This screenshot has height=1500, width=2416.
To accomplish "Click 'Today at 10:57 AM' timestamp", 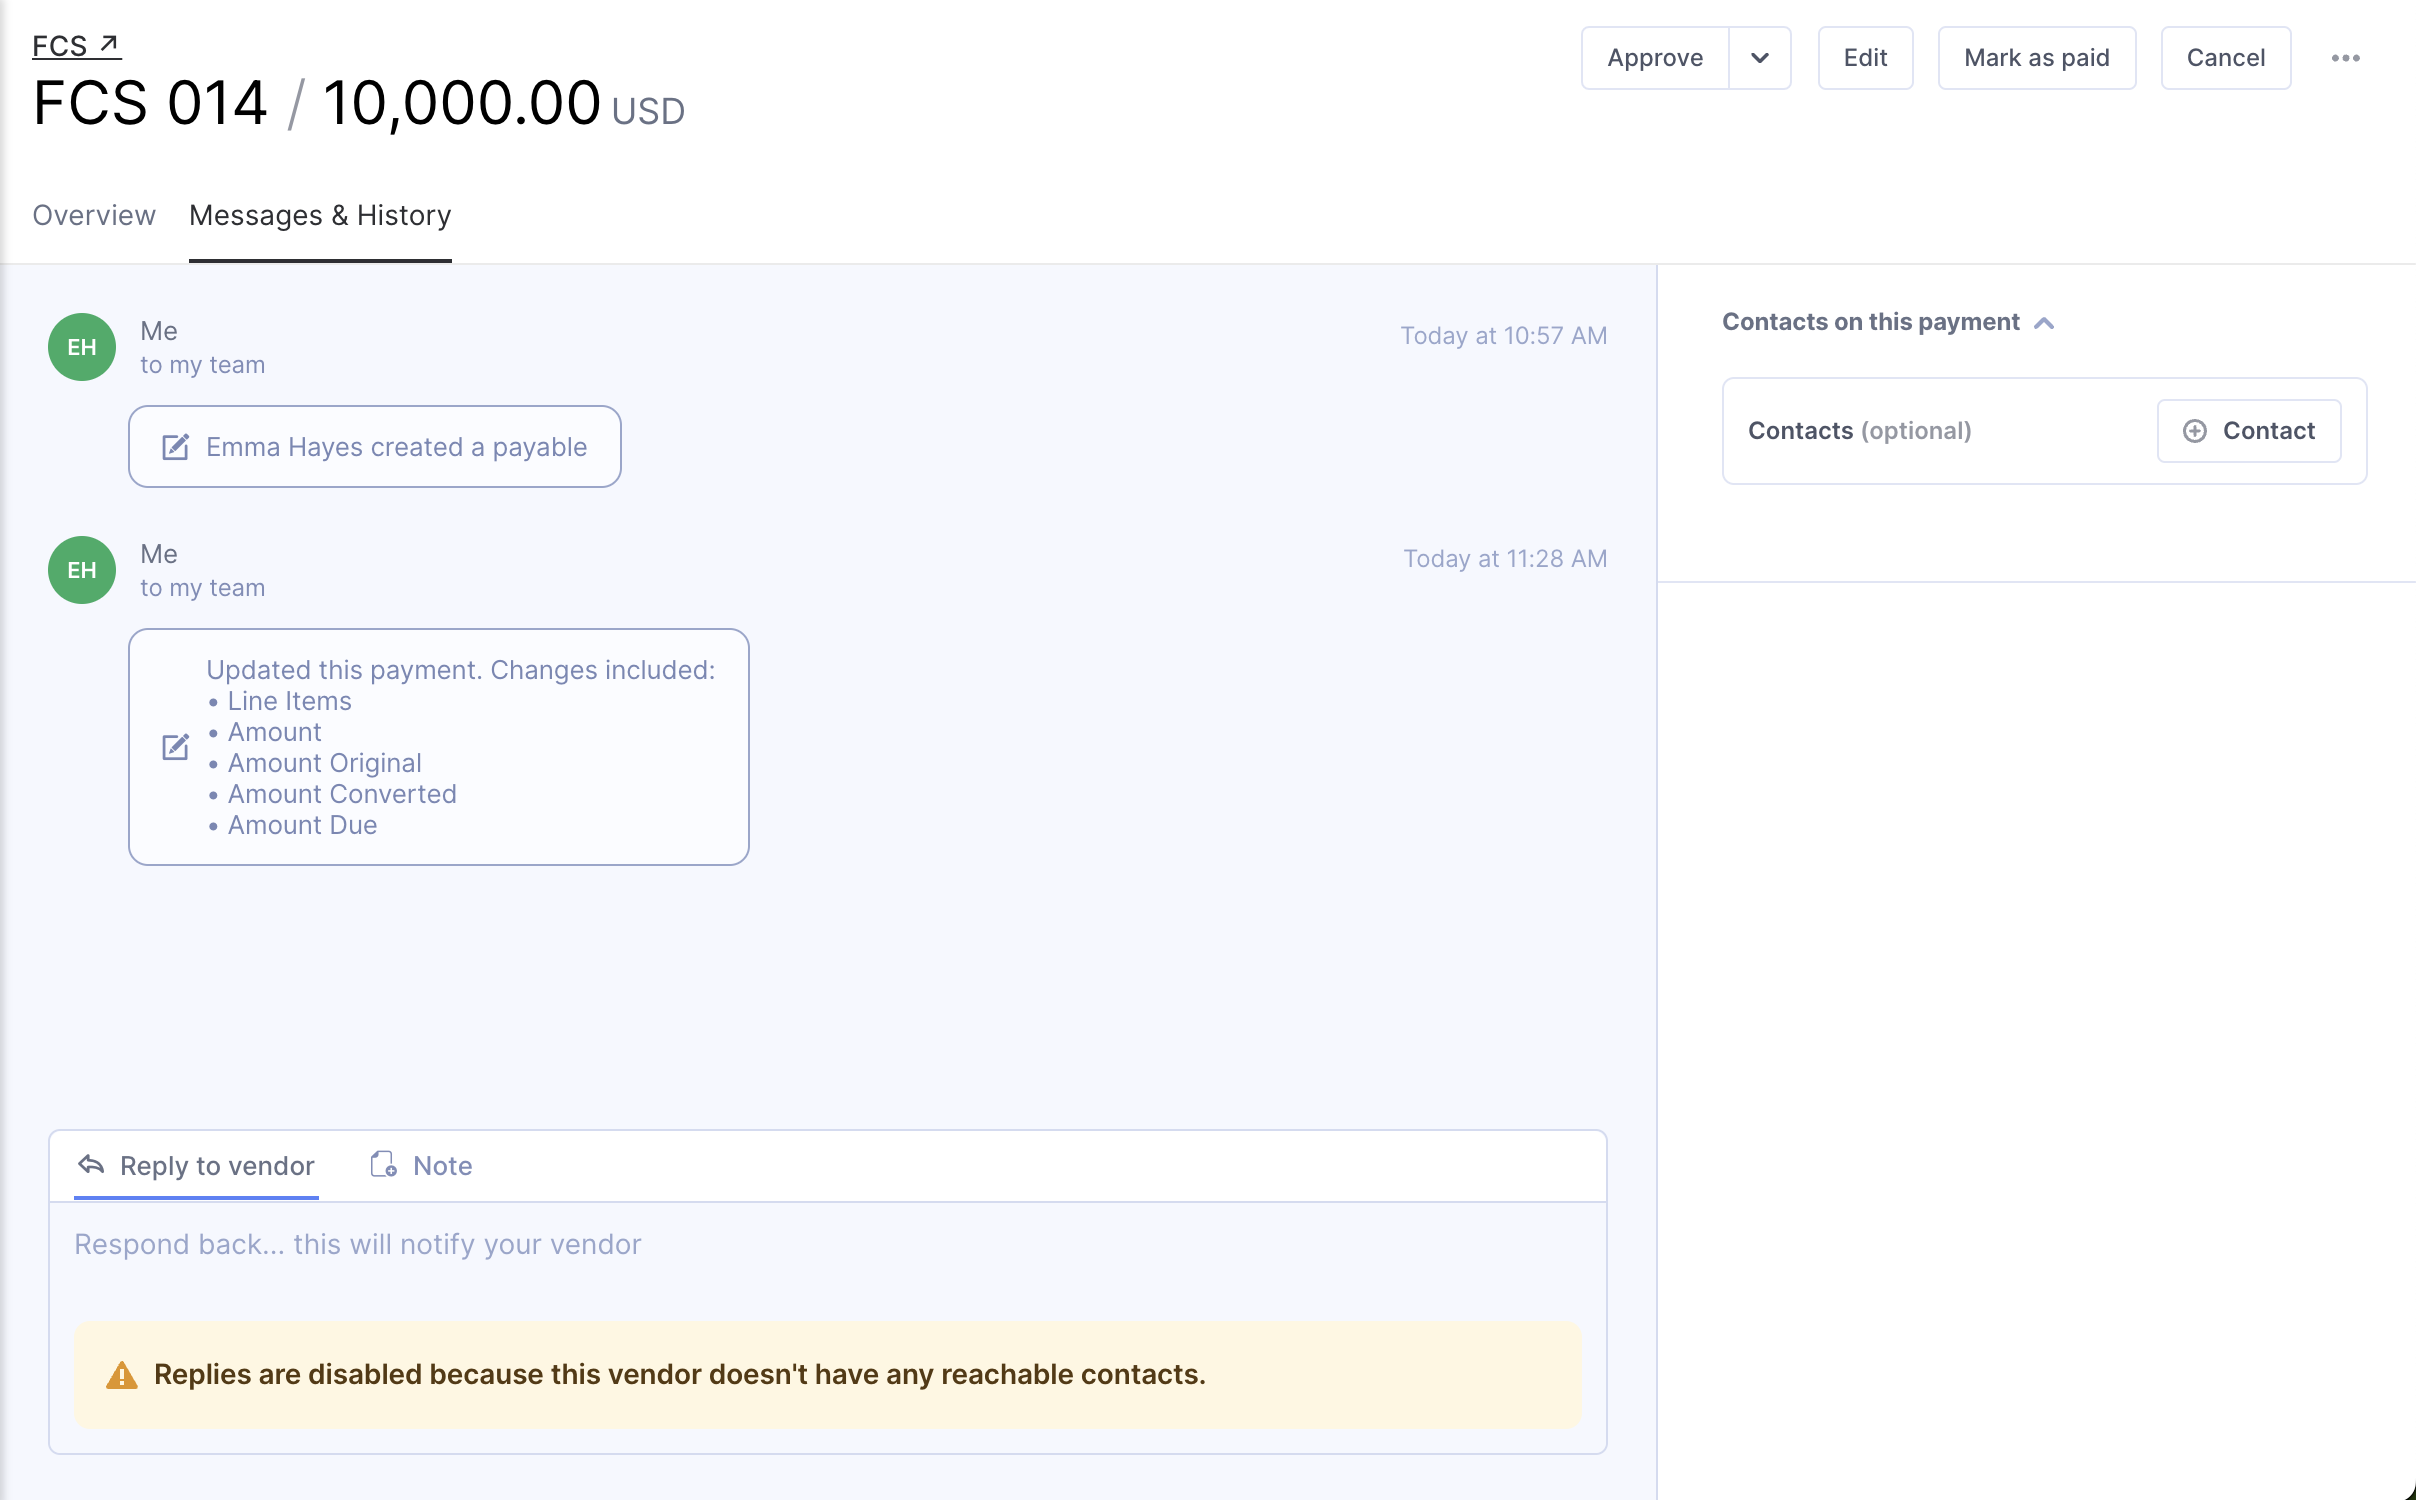I will [1503, 336].
